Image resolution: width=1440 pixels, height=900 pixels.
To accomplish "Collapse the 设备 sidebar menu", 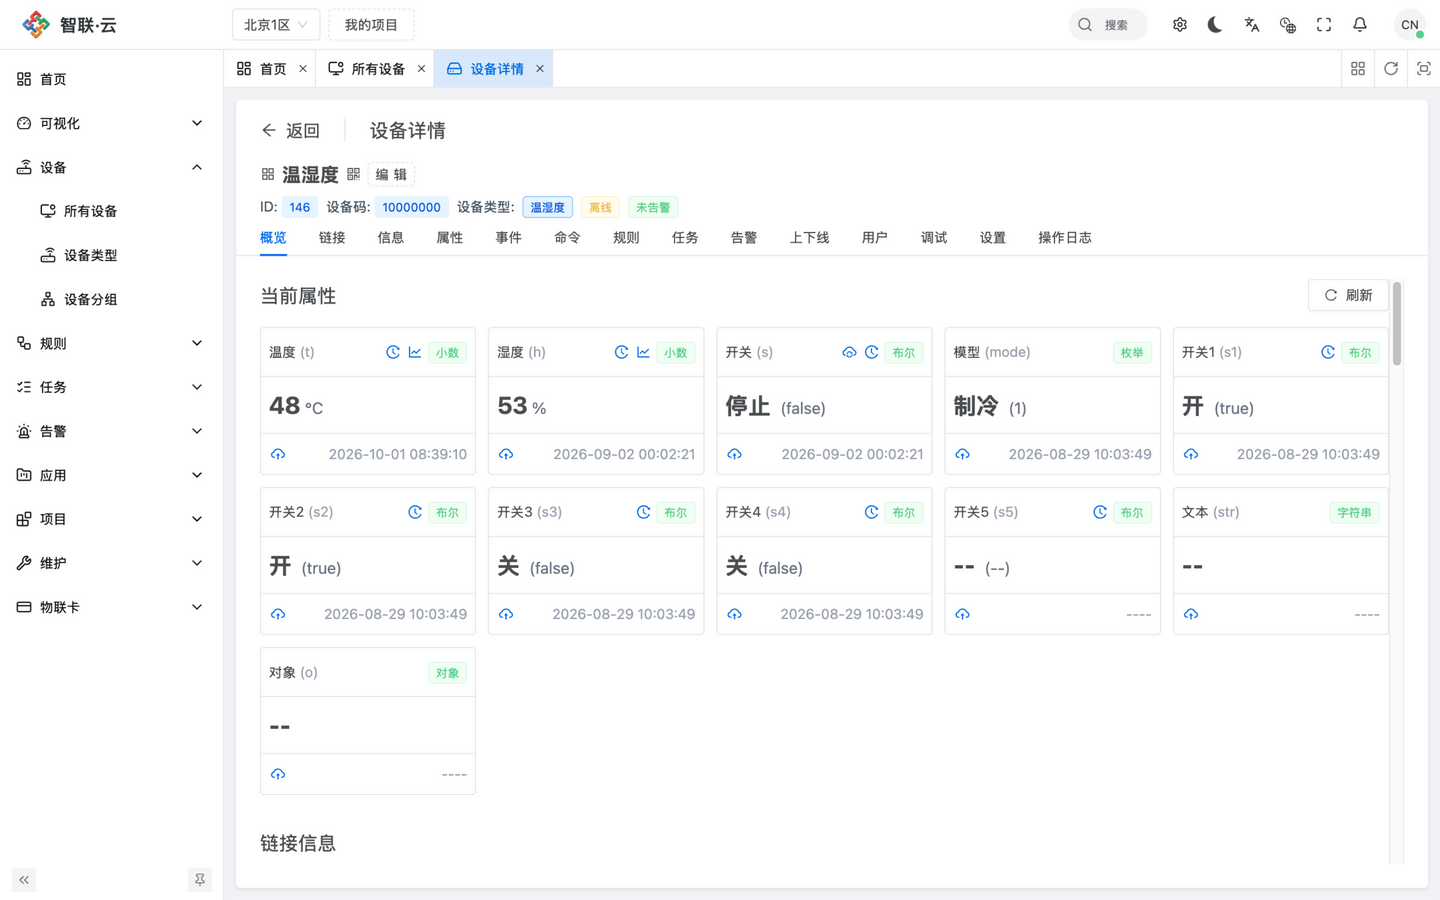I will pyautogui.click(x=110, y=167).
